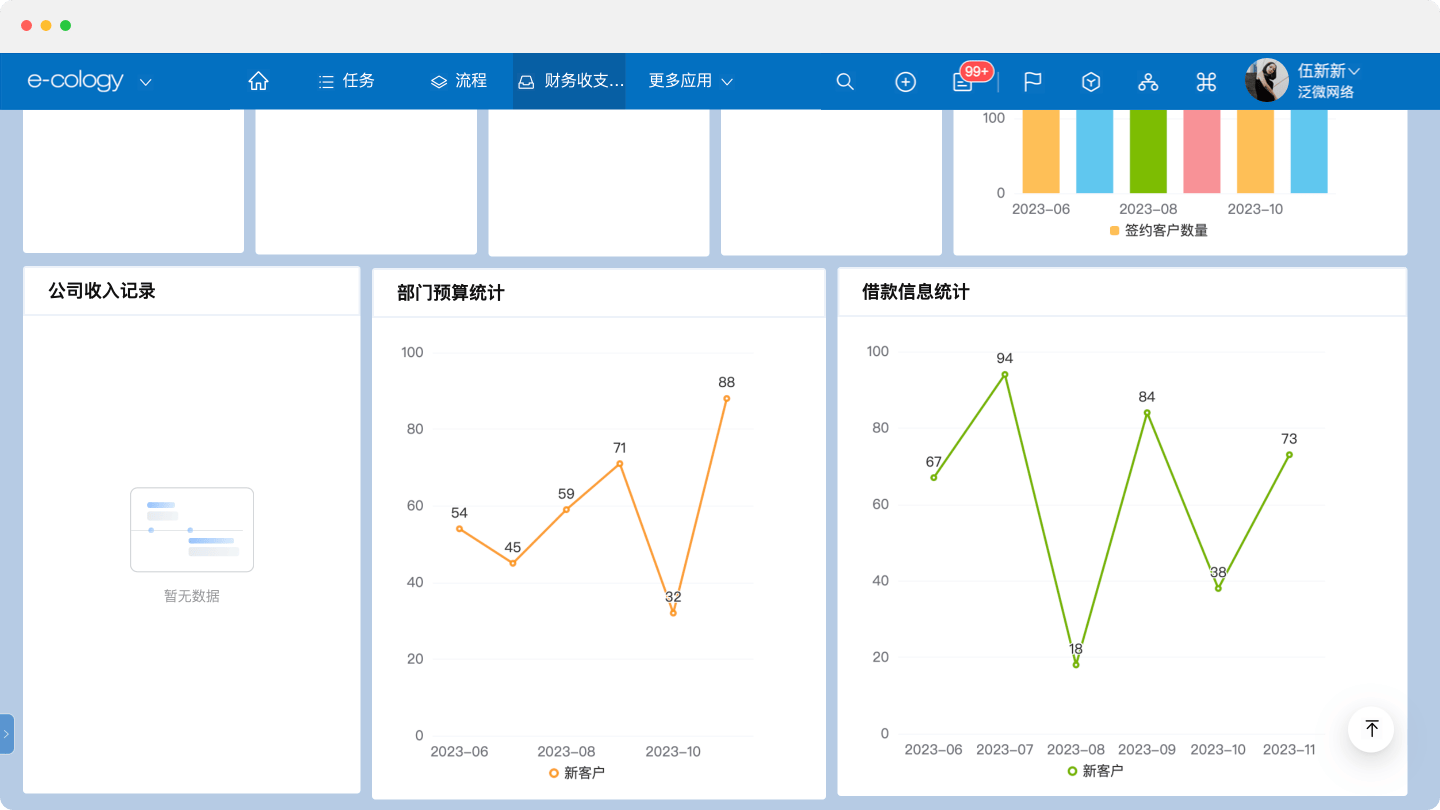Click the flag icon in the navbar

[1033, 82]
